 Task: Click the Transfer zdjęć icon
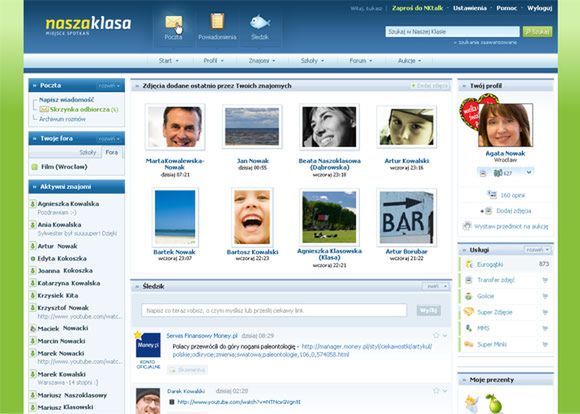(469, 280)
